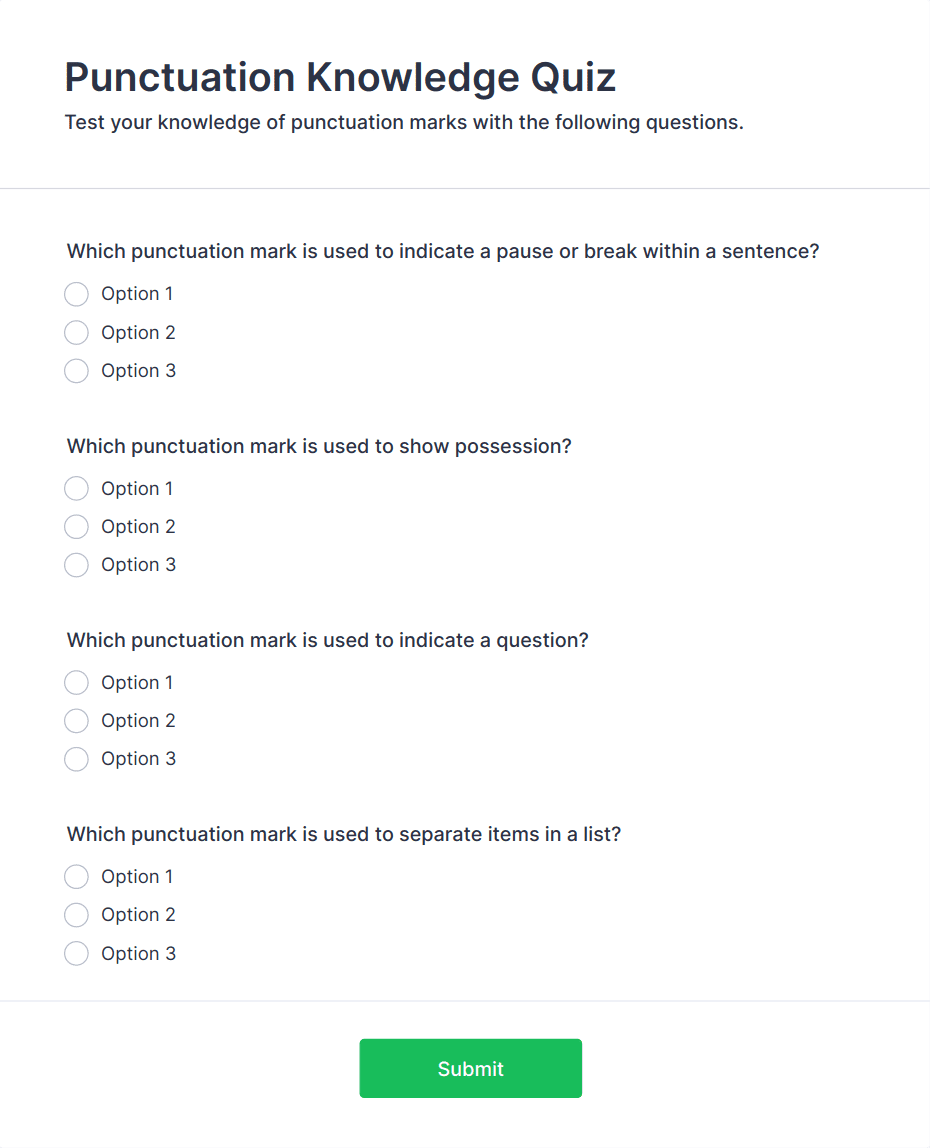Screen dimensions: 930x1148
Task: Select Option 2 for the list separation question
Action: point(76,915)
